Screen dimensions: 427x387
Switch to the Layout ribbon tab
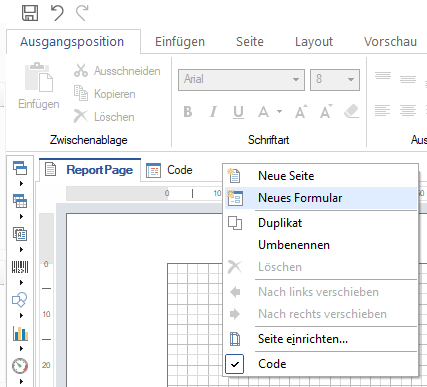(314, 42)
